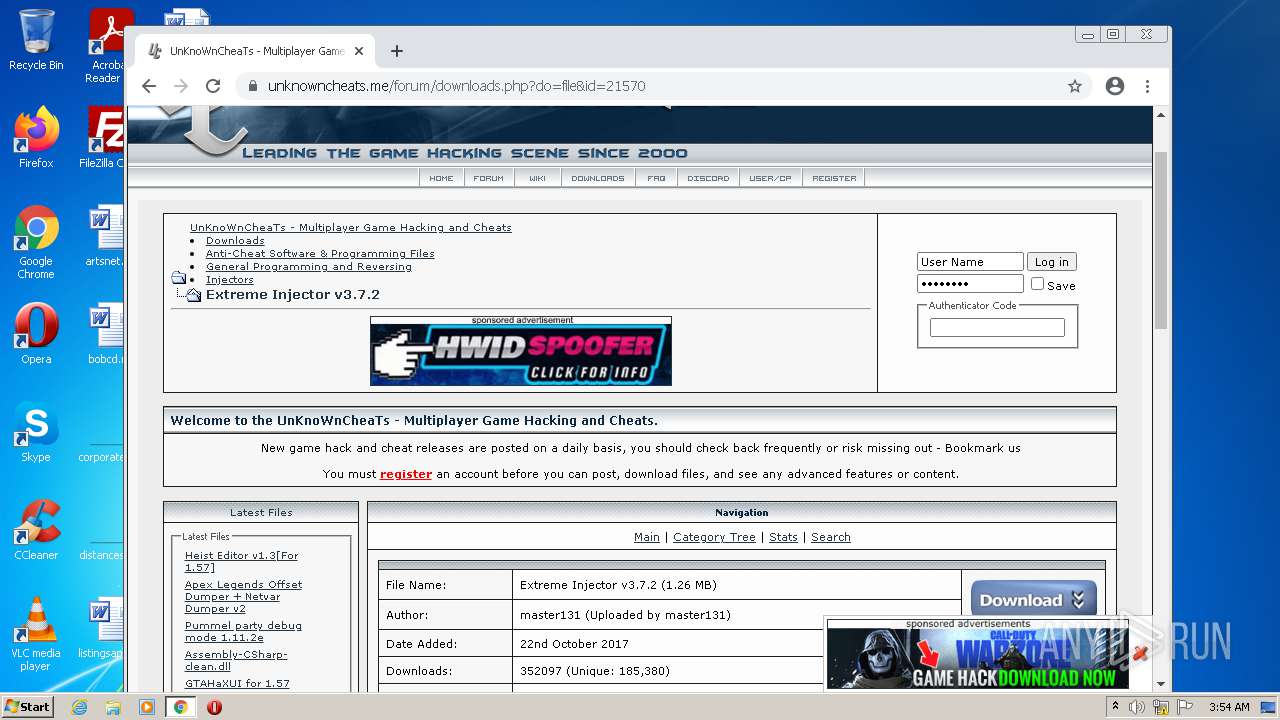Open Start menu

point(28,707)
